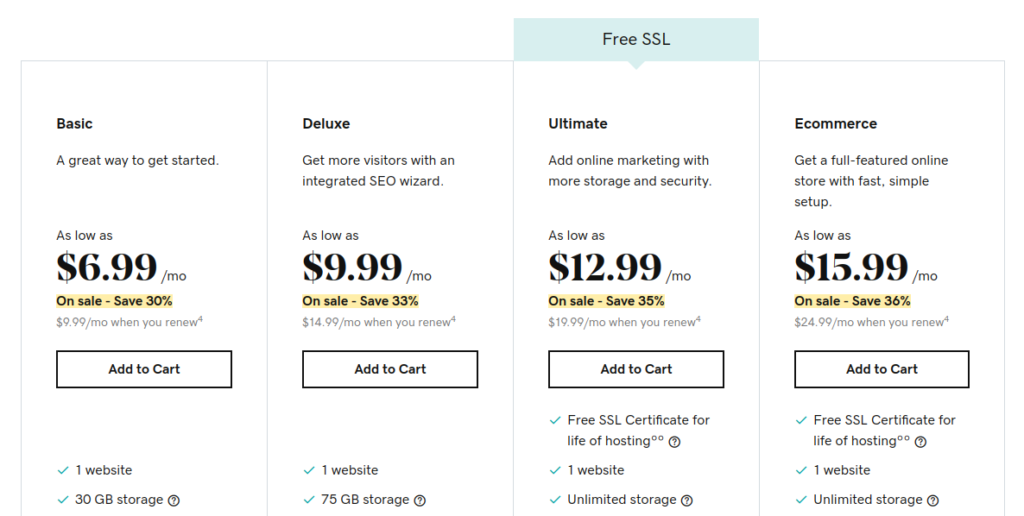Viewport: 1024px width, 516px height.
Task: Click Deluxe On sale - Save 33% label
Action: 360,301
